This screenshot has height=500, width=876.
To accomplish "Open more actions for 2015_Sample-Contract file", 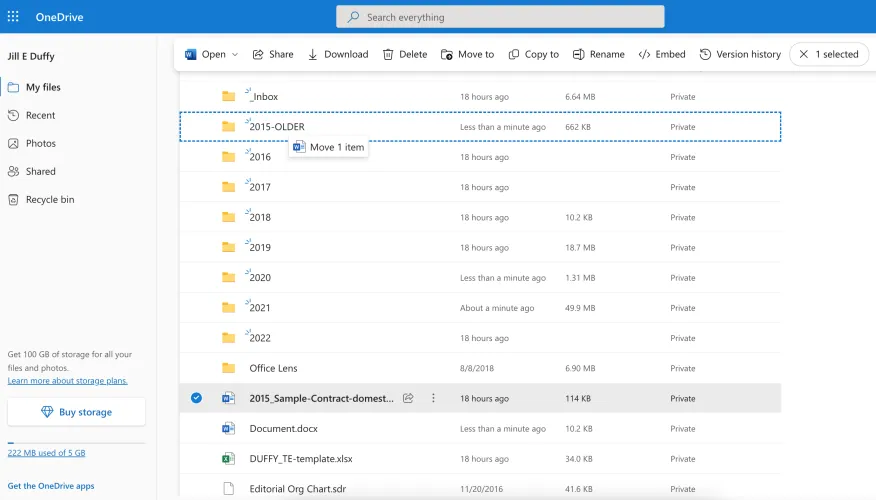I will coord(433,398).
